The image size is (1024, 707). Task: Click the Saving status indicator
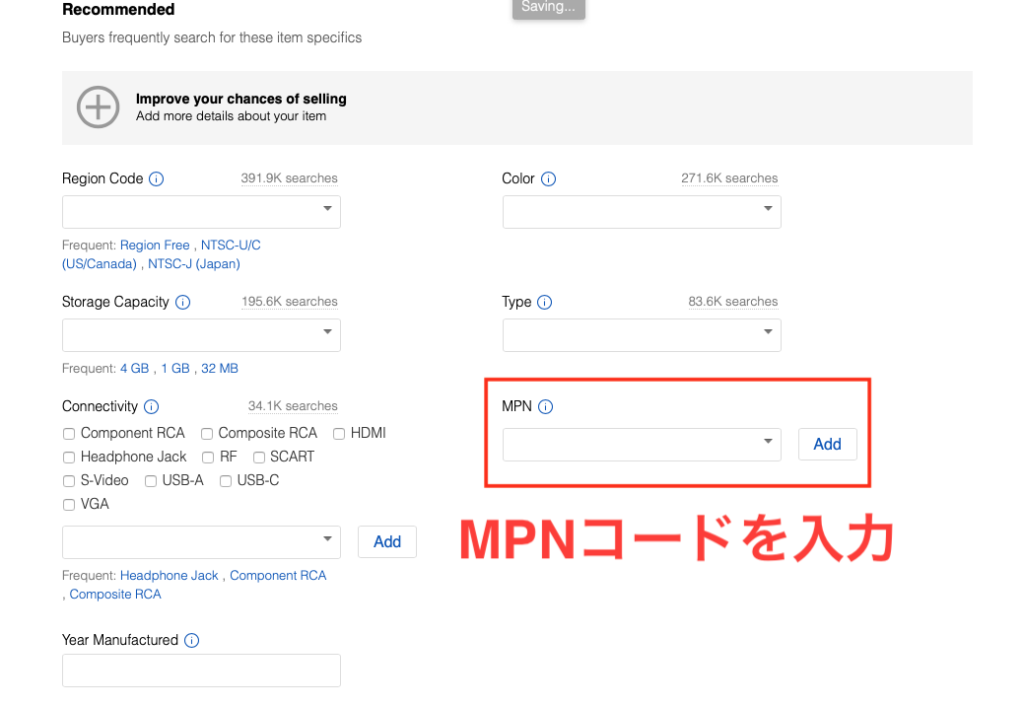(x=548, y=6)
